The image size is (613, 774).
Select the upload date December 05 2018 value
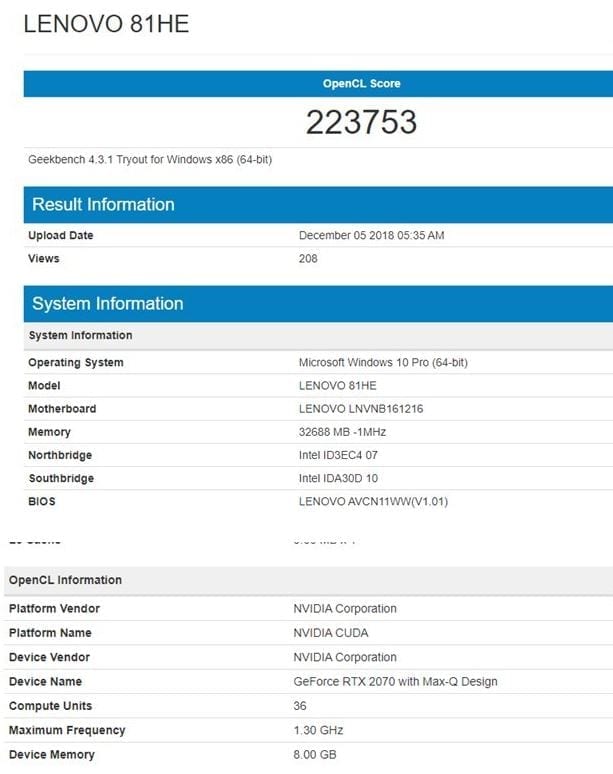tap(371, 236)
